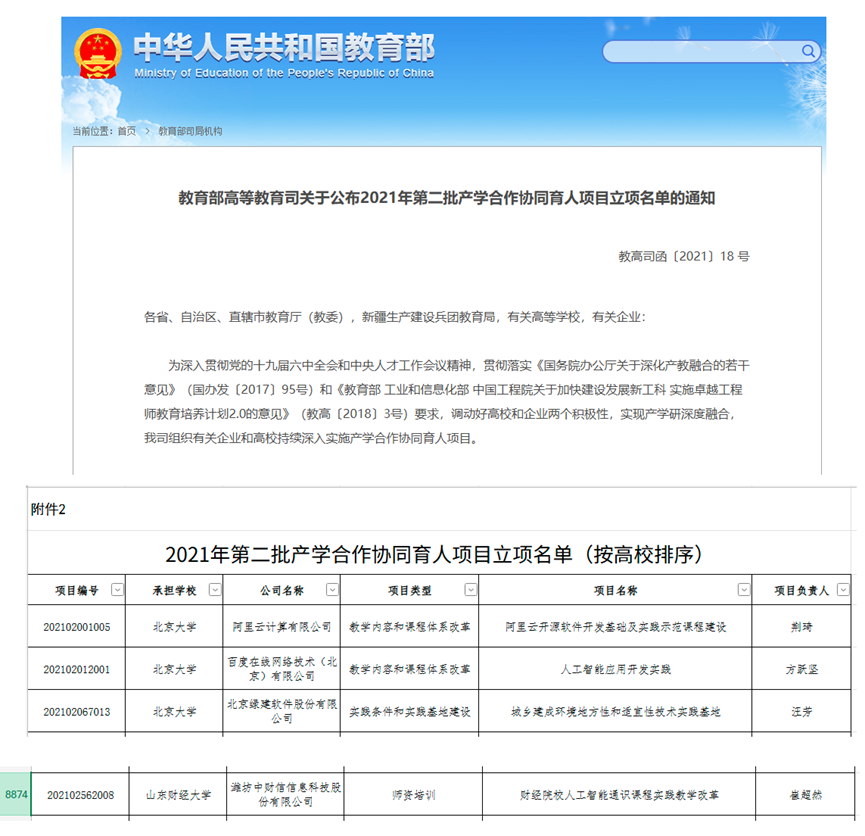
Task: Click the national emblem logo in the header
Action: coord(98,53)
